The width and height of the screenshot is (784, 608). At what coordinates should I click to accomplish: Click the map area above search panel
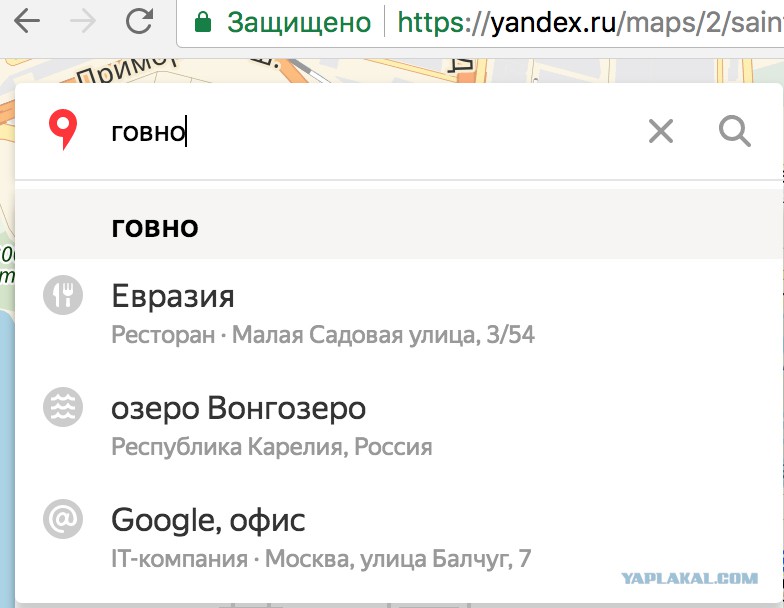click(x=390, y=70)
